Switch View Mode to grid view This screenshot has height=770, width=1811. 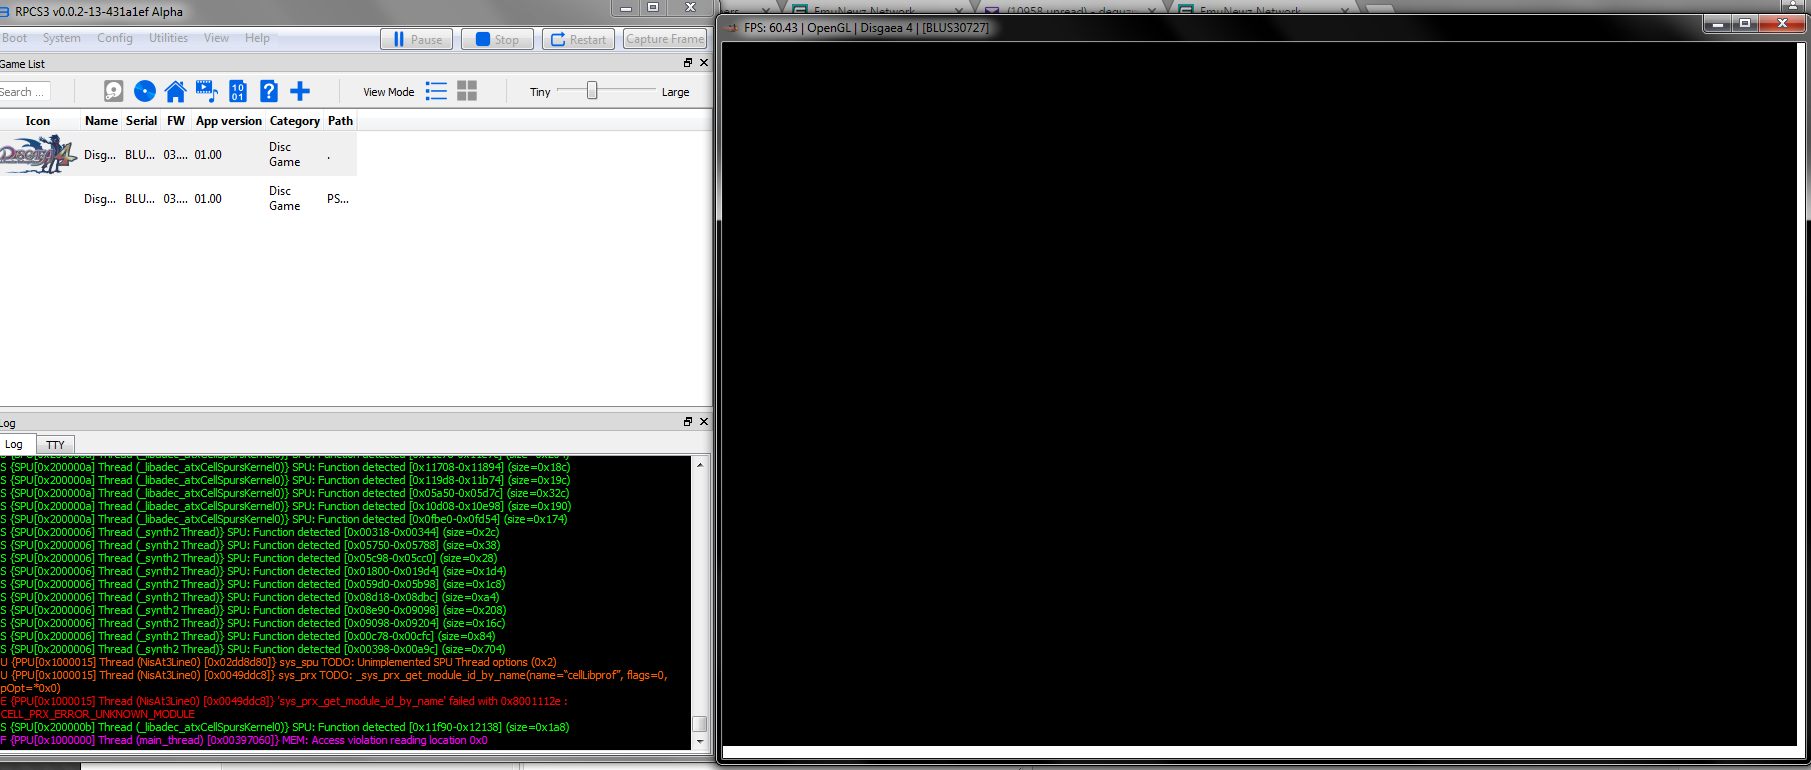coord(467,92)
